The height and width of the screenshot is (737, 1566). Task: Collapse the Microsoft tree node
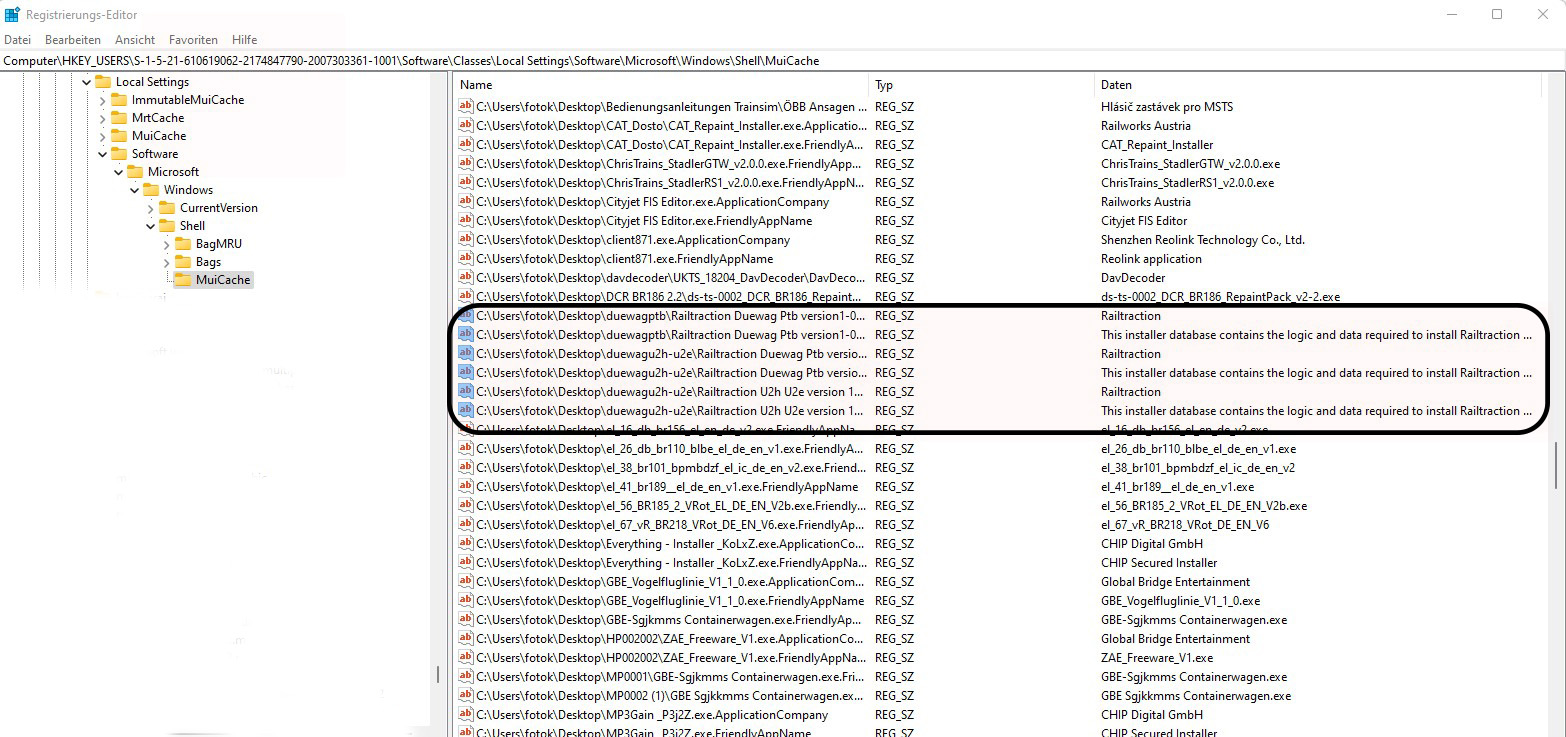click(118, 172)
